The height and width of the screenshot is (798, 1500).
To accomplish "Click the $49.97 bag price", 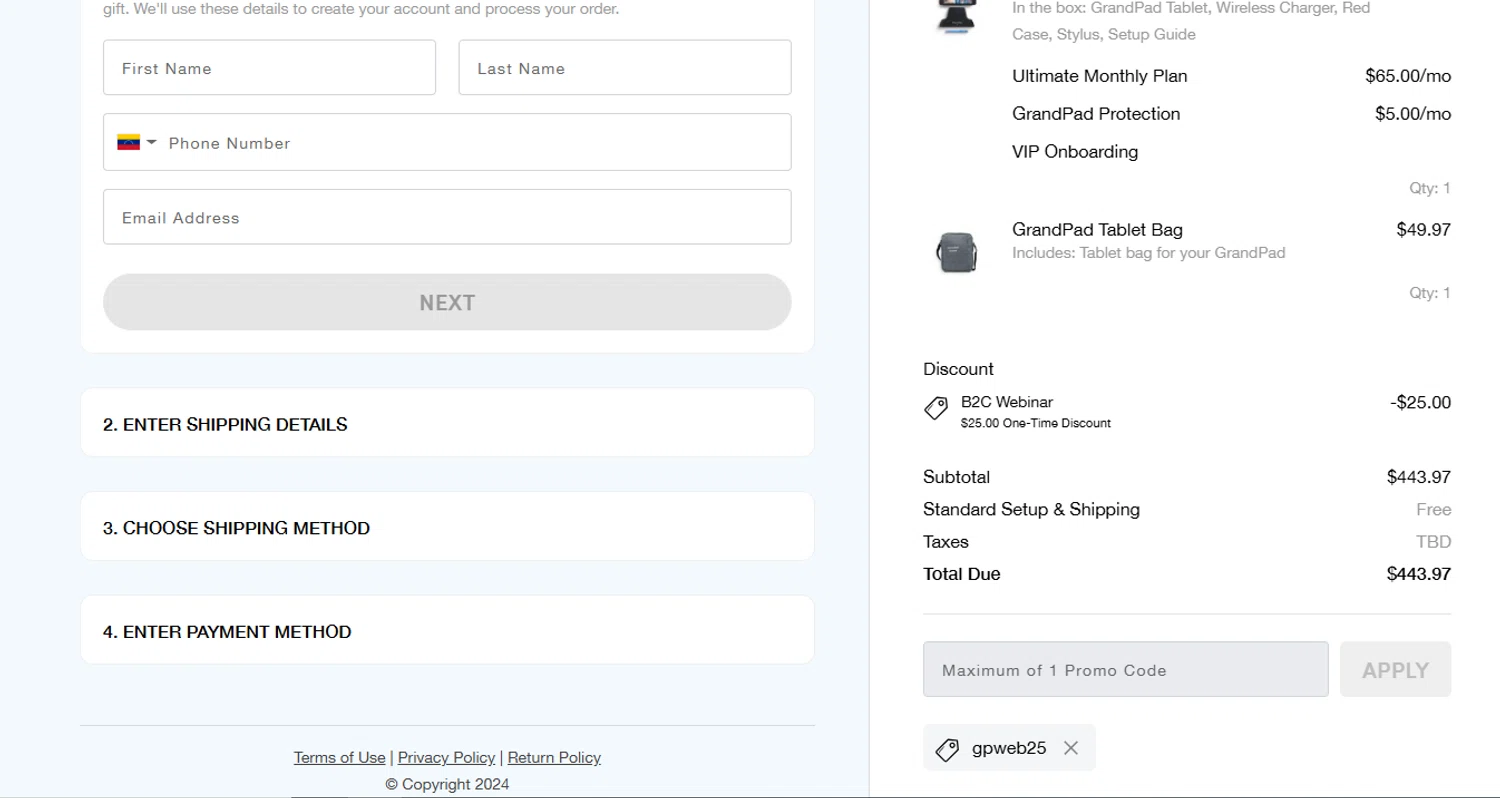I will pos(1423,230).
